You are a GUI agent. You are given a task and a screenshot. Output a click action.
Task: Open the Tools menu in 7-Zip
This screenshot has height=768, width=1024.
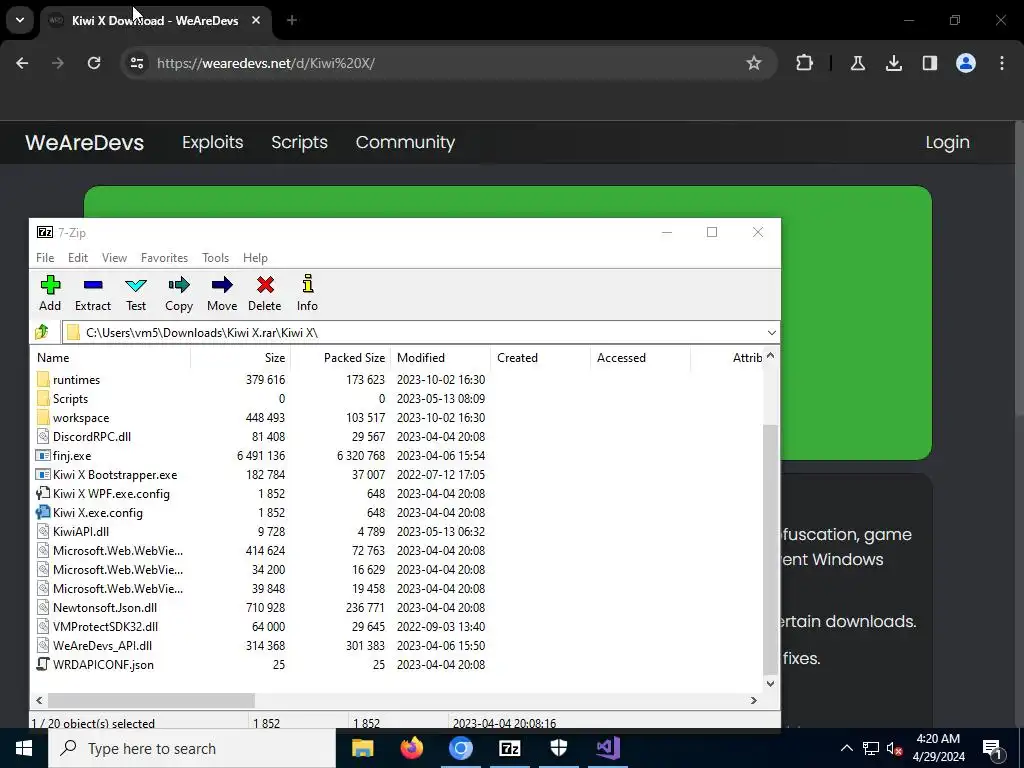216,258
